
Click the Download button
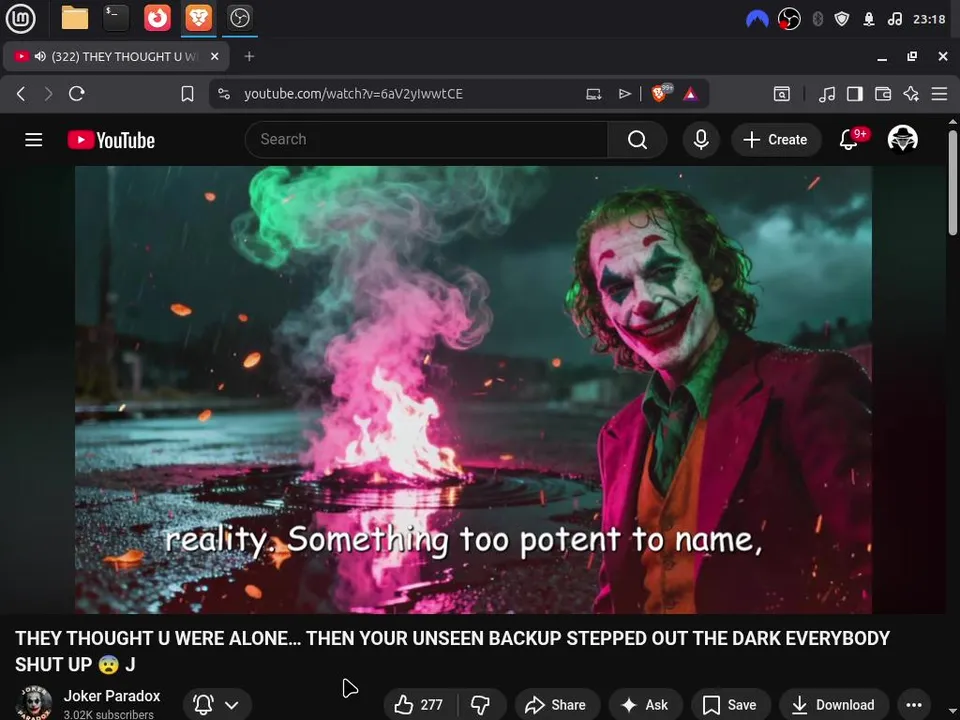click(x=834, y=705)
